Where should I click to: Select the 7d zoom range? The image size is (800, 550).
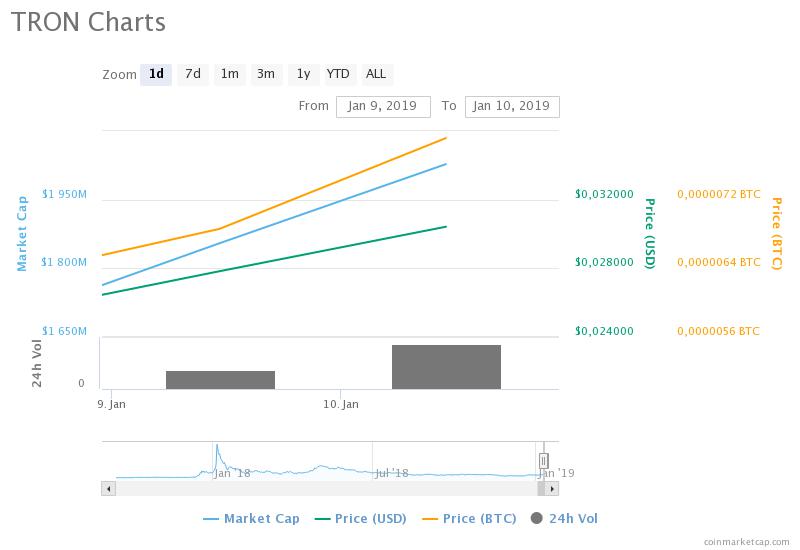point(193,74)
